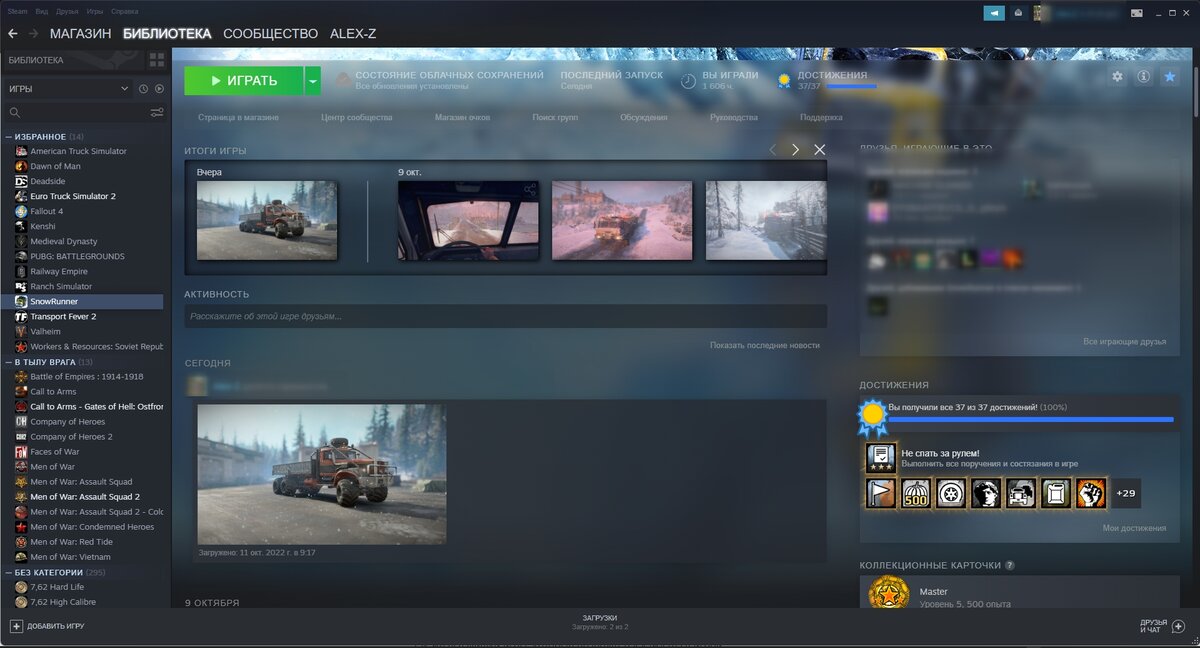
Task: Open the truck cabin interior screenshot
Action: [468, 220]
